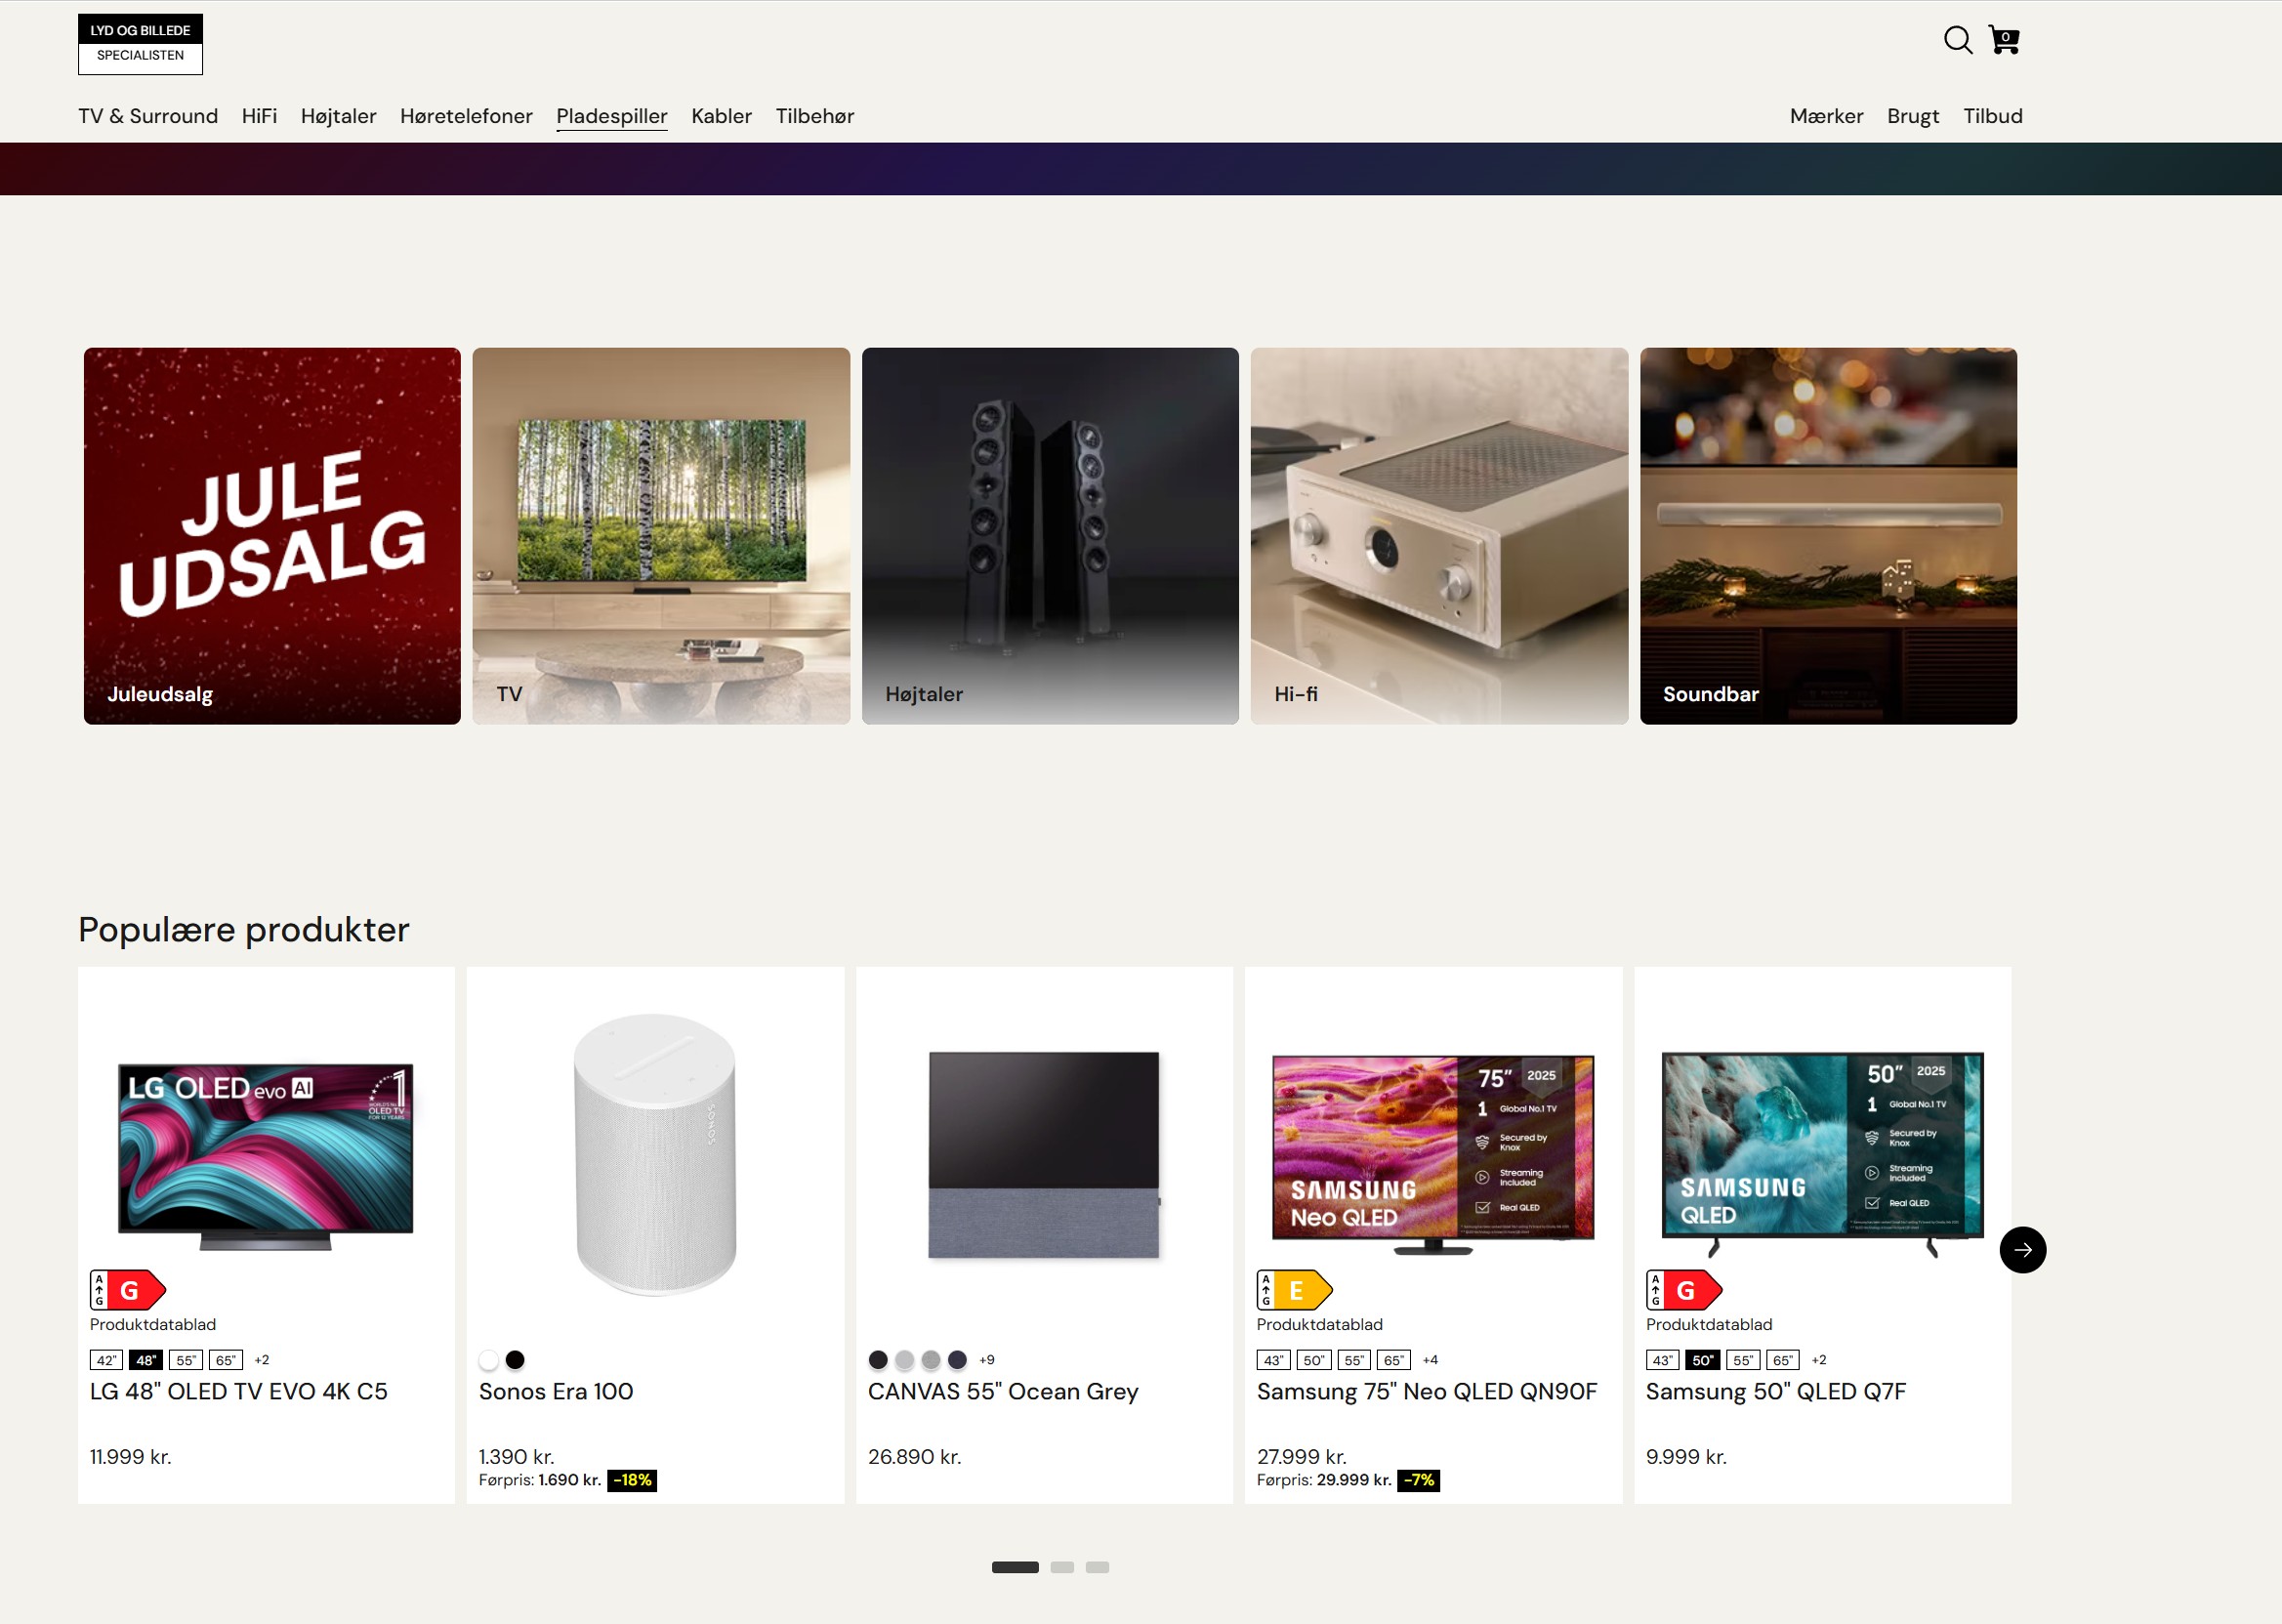Open Produktdatablad link under LG OLED TV
This screenshot has width=2282, height=1624.
tap(153, 1324)
